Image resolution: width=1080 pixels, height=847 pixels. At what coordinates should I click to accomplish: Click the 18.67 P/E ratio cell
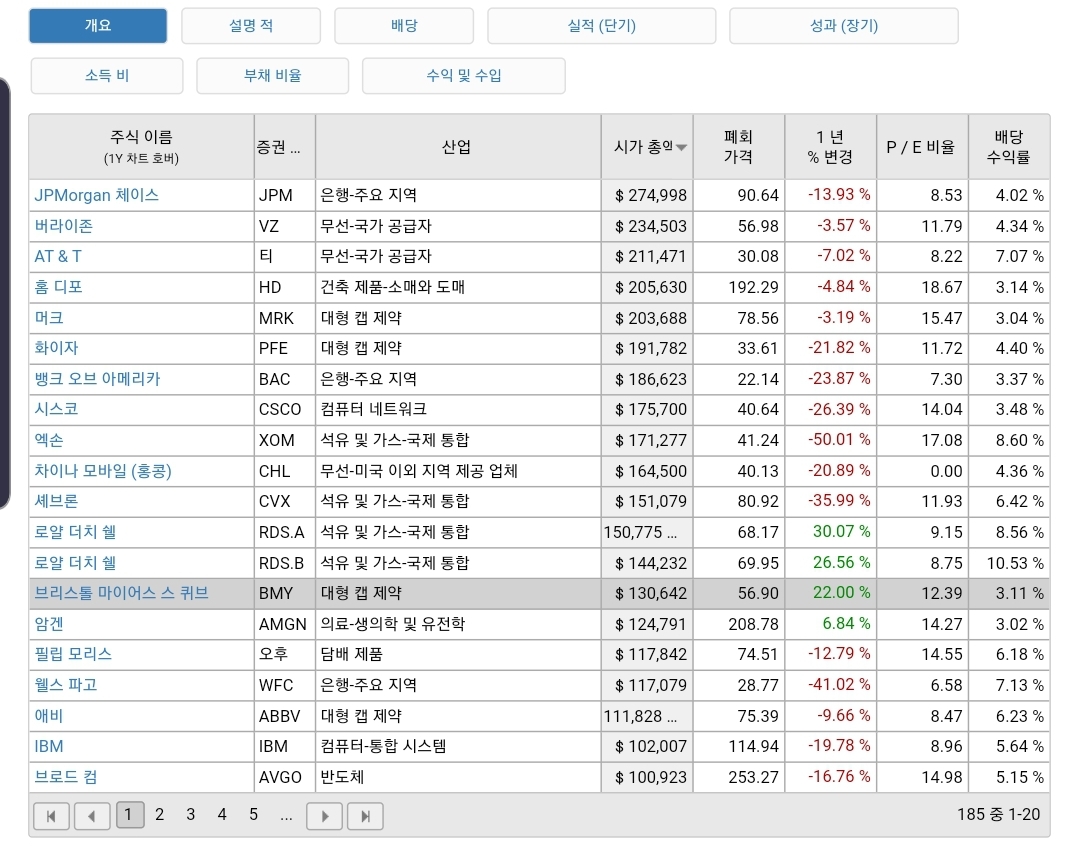(922, 287)
